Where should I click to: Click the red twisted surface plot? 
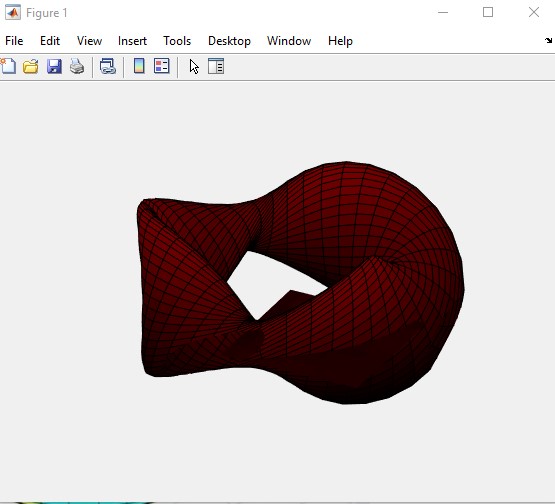[301, 283]
